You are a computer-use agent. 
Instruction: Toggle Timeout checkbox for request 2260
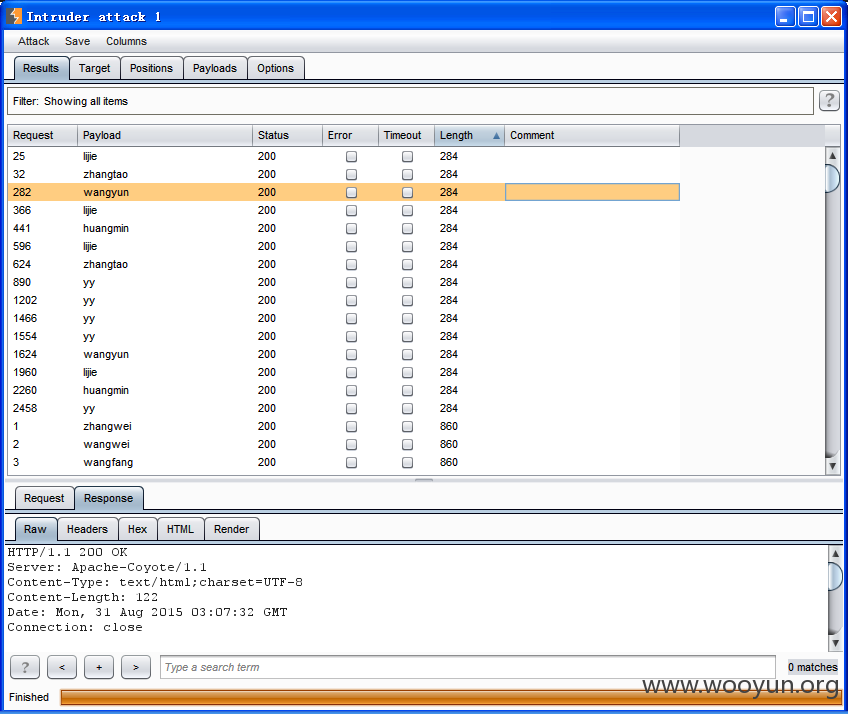(407, 391)
